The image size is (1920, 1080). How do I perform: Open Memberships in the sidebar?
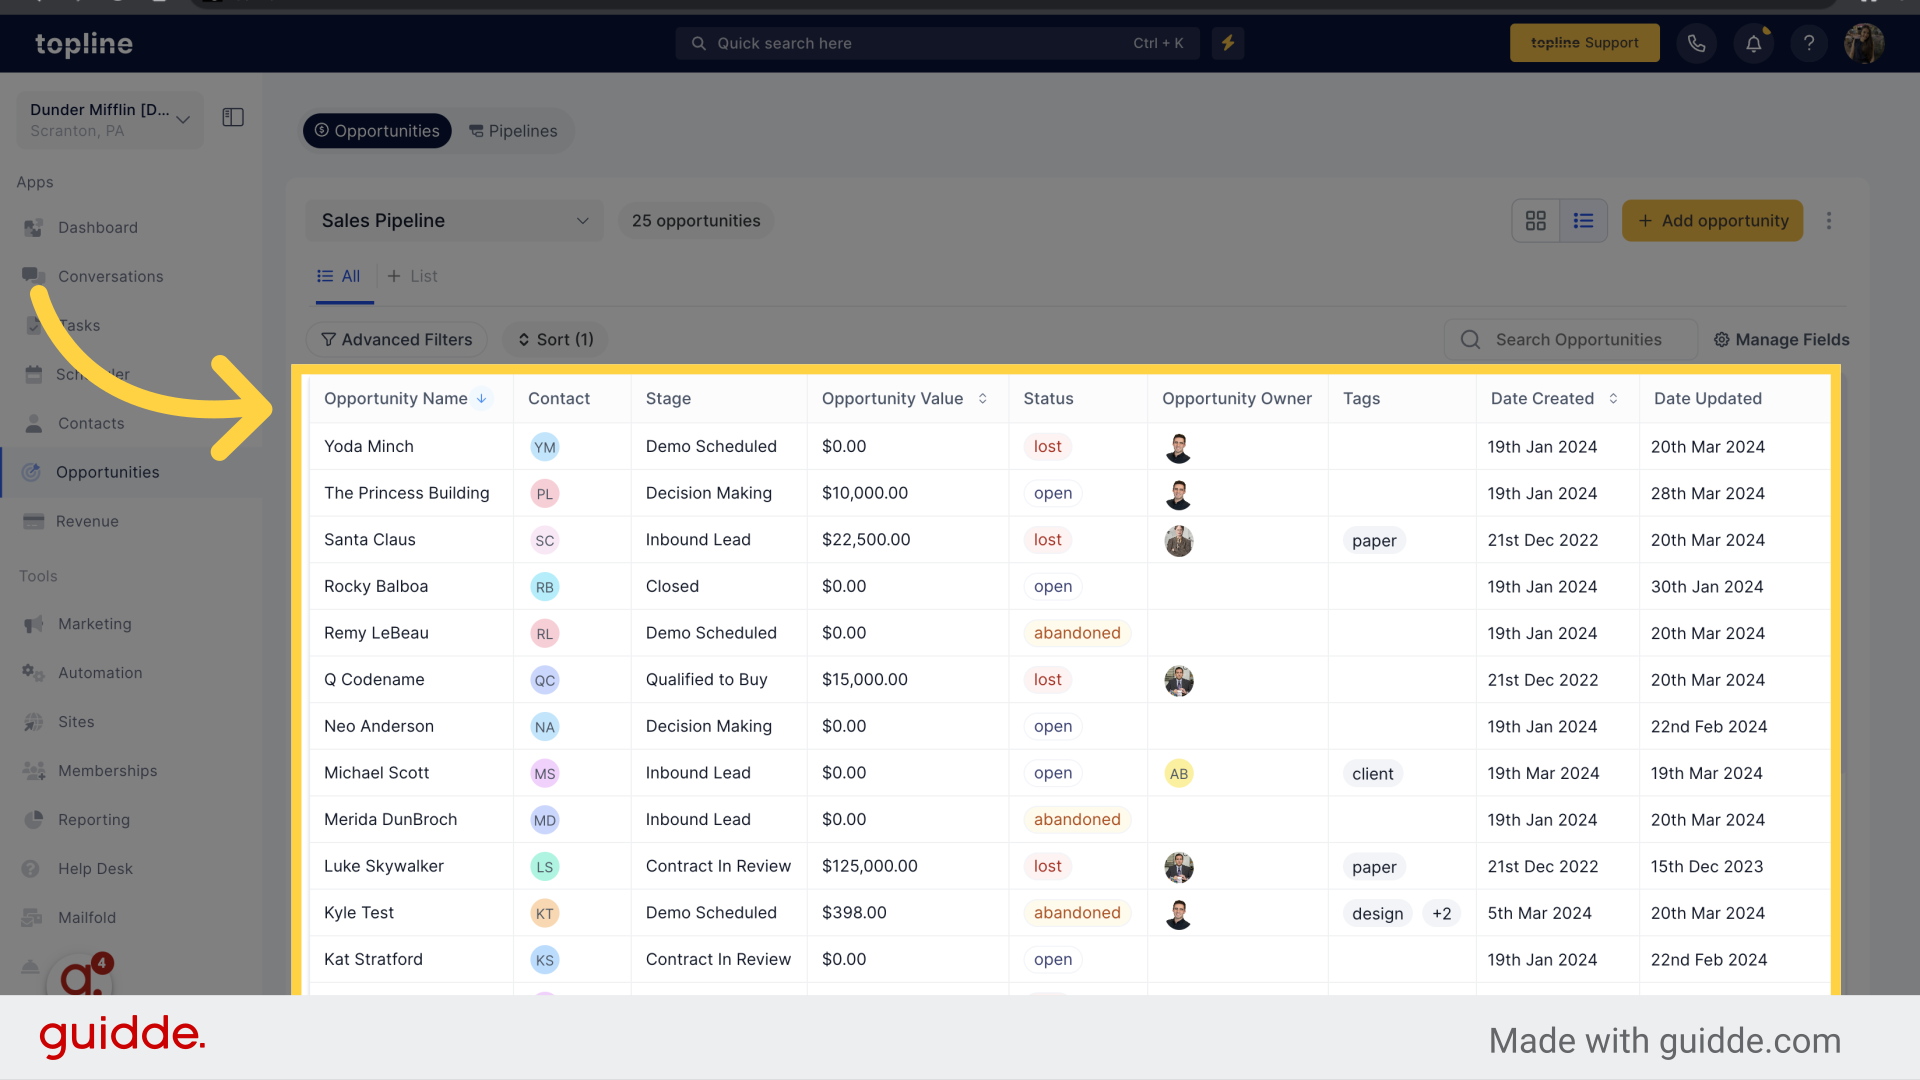[108, 771]
